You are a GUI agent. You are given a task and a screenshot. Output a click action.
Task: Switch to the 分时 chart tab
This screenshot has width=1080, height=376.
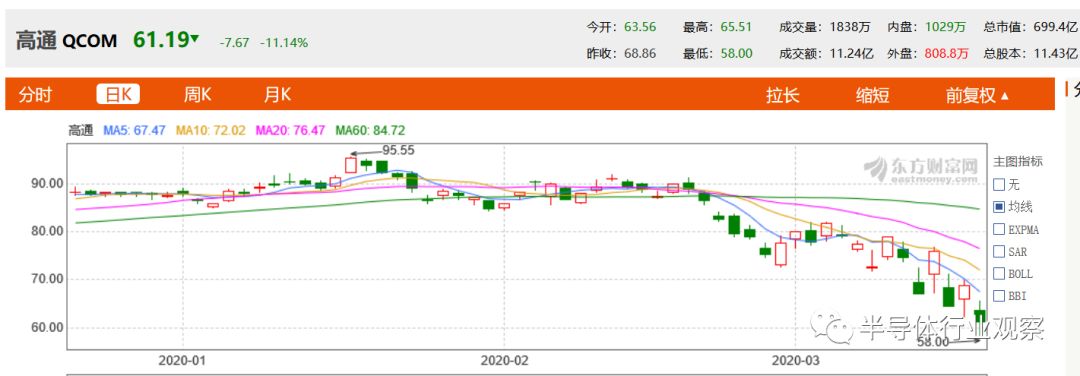point(35,95)
